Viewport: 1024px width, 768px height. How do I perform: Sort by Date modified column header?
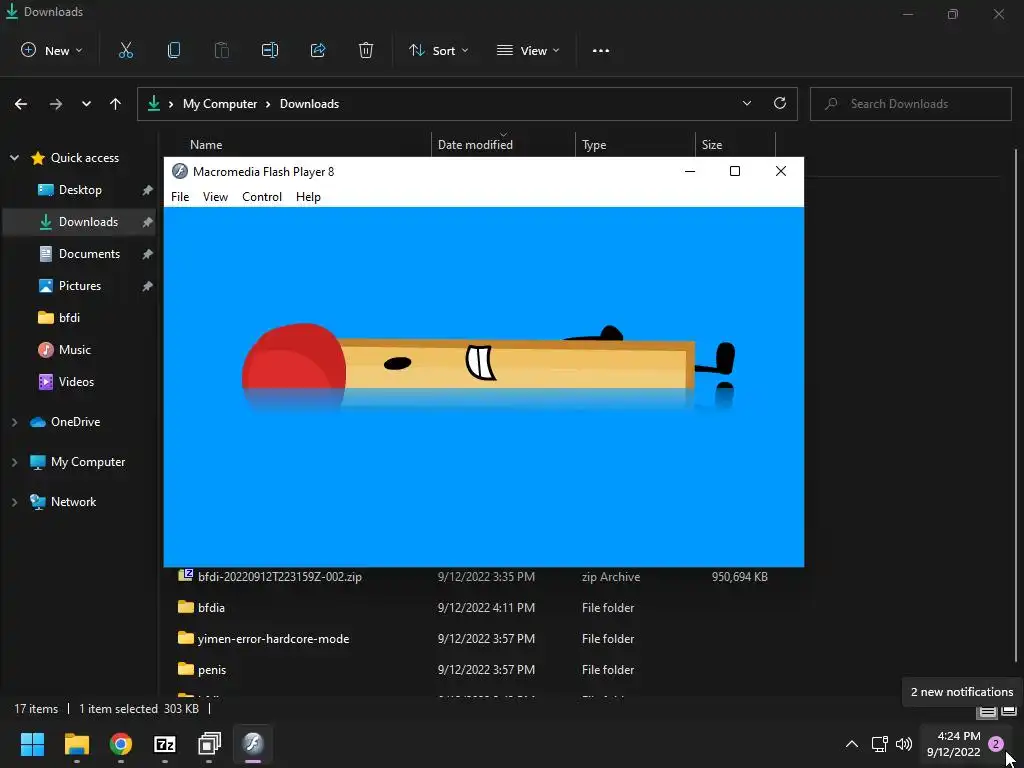pos(475,145)
